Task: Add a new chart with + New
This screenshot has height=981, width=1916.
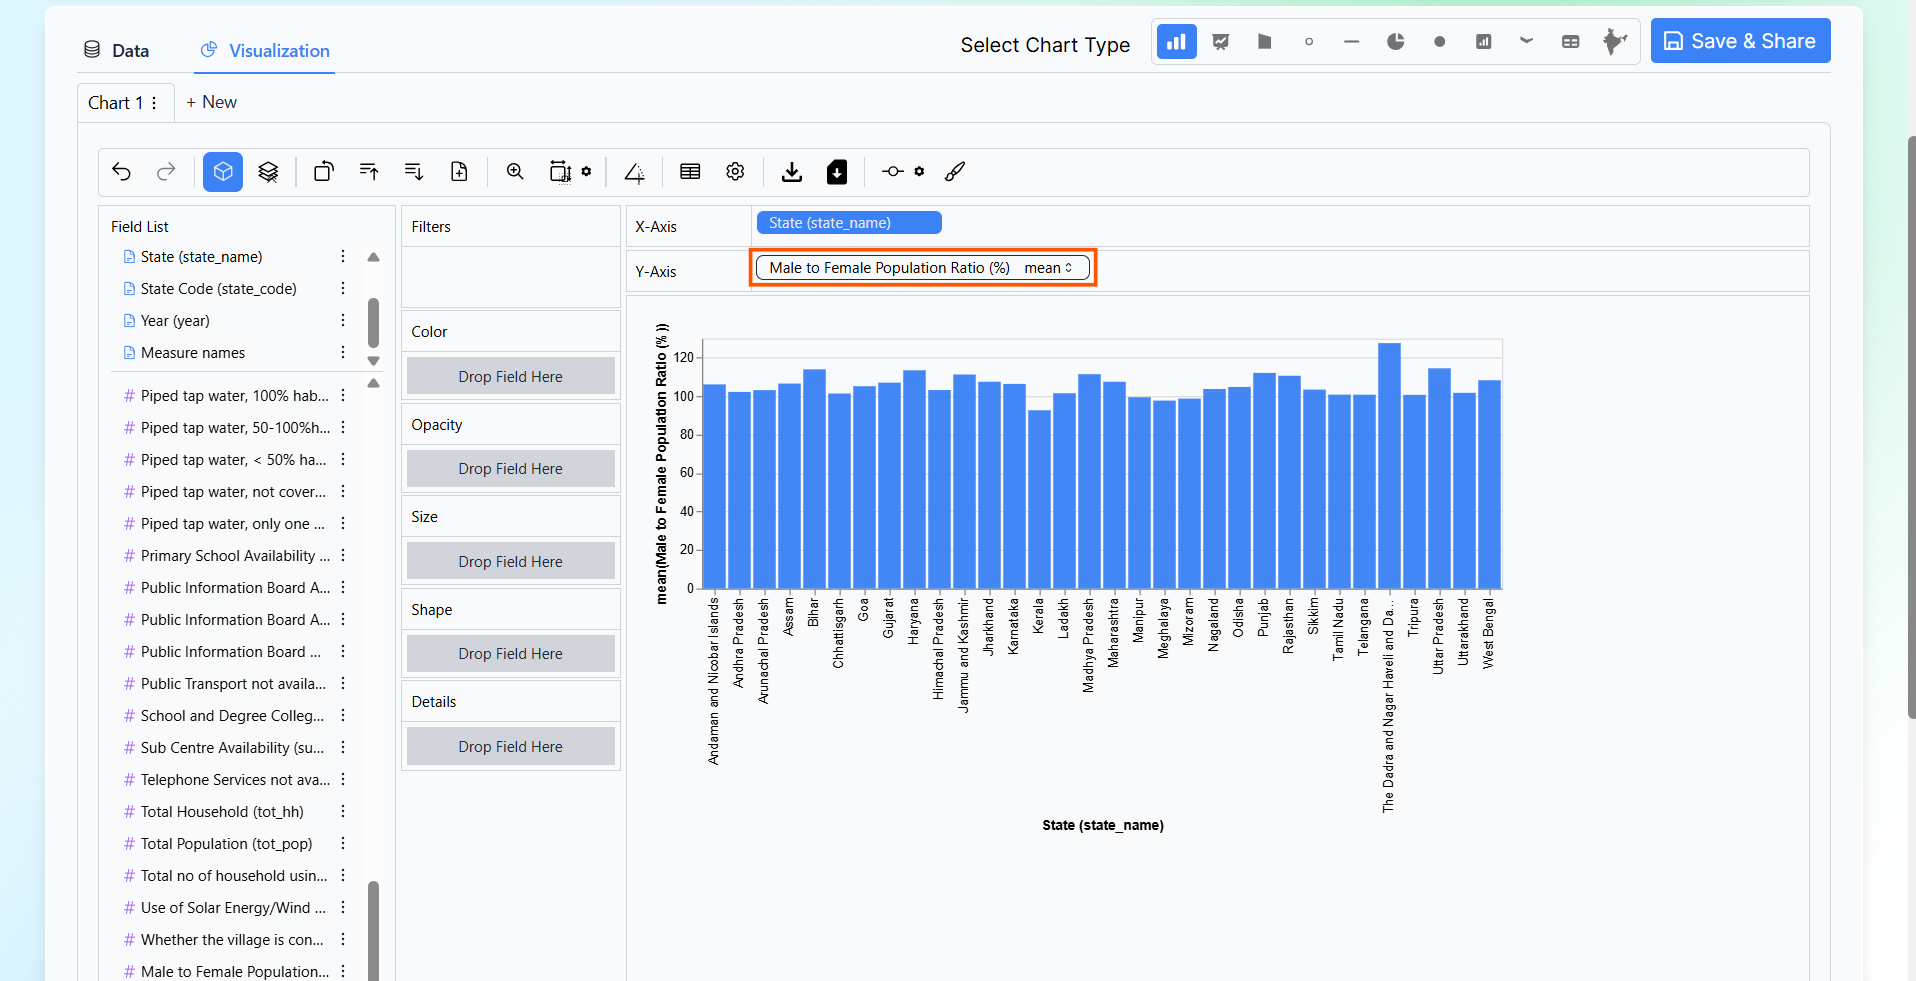Action: pyautogui.click(x=211, y=103)
